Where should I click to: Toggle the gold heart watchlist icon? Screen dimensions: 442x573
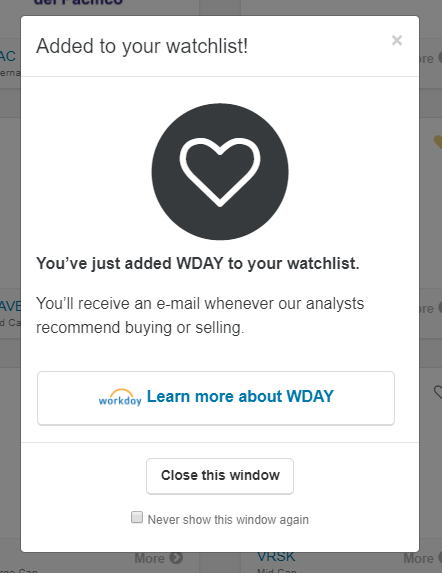(x=438, y=142)
